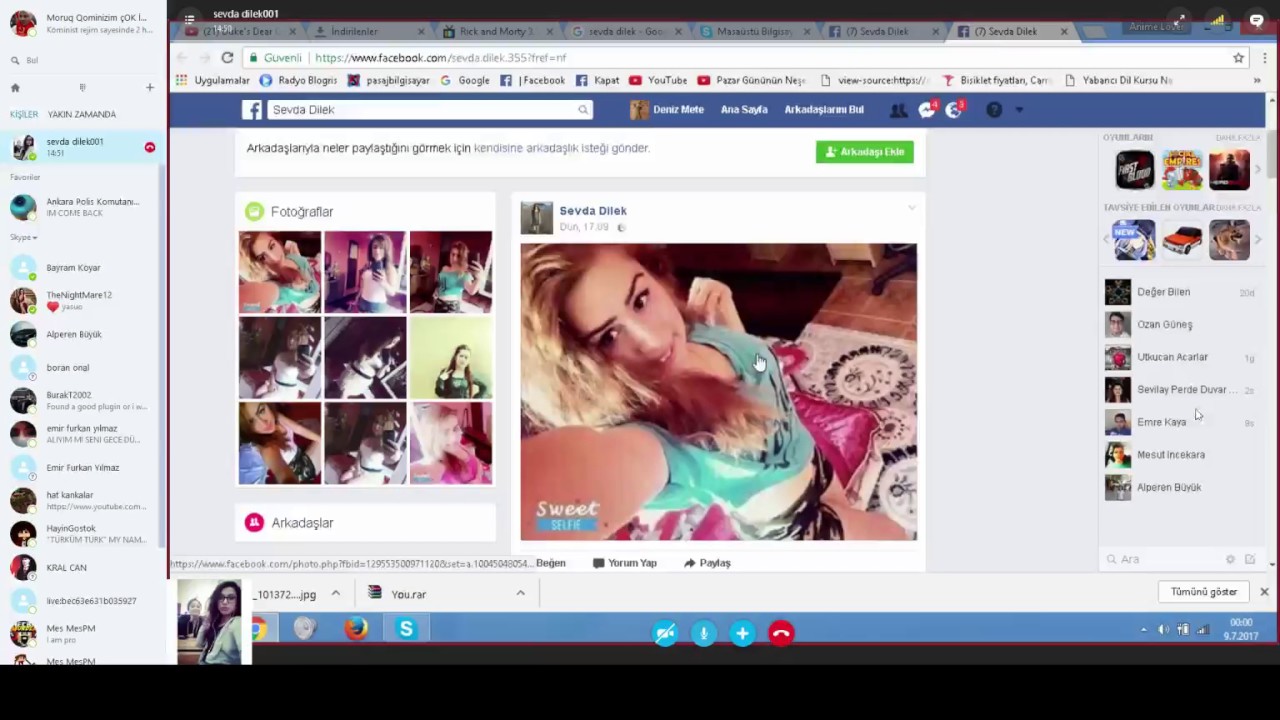Click Arkadaşlarını Bul in Facebook header
The height and width of the screenshot is (720, 1280).
tap(824, 110)
